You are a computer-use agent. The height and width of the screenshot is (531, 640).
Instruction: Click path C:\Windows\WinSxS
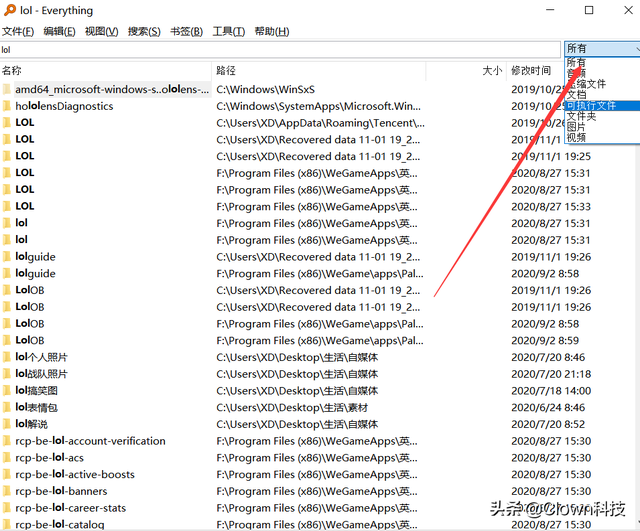(x=266, y=89)
